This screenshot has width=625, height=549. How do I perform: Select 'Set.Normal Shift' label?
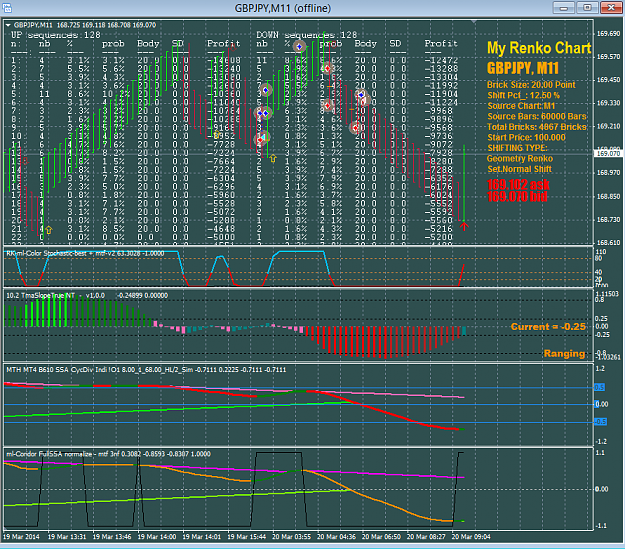[x=519, y=169]
